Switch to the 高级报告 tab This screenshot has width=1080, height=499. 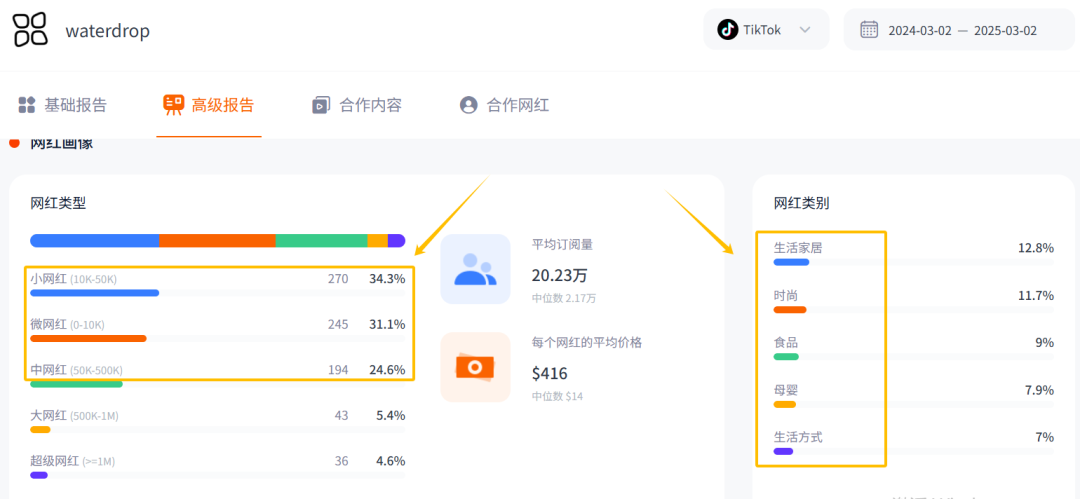coord(209,105)
